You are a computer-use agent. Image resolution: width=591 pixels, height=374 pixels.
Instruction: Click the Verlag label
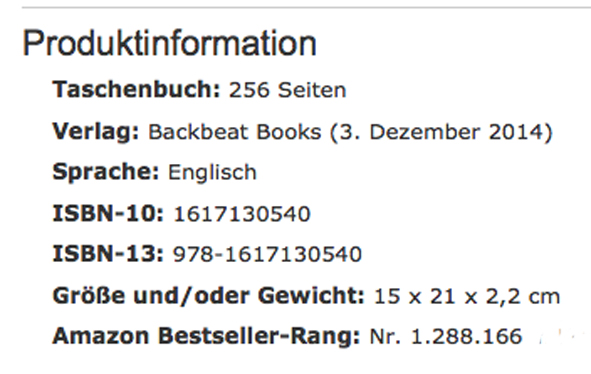click(96, 132)
